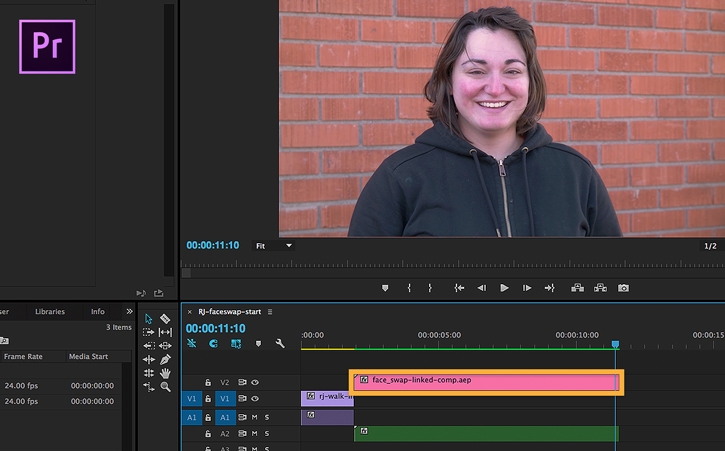Toggle sync lock on V1 track
The width and height of the screenshot is (725, 451).
coord(242,399)
